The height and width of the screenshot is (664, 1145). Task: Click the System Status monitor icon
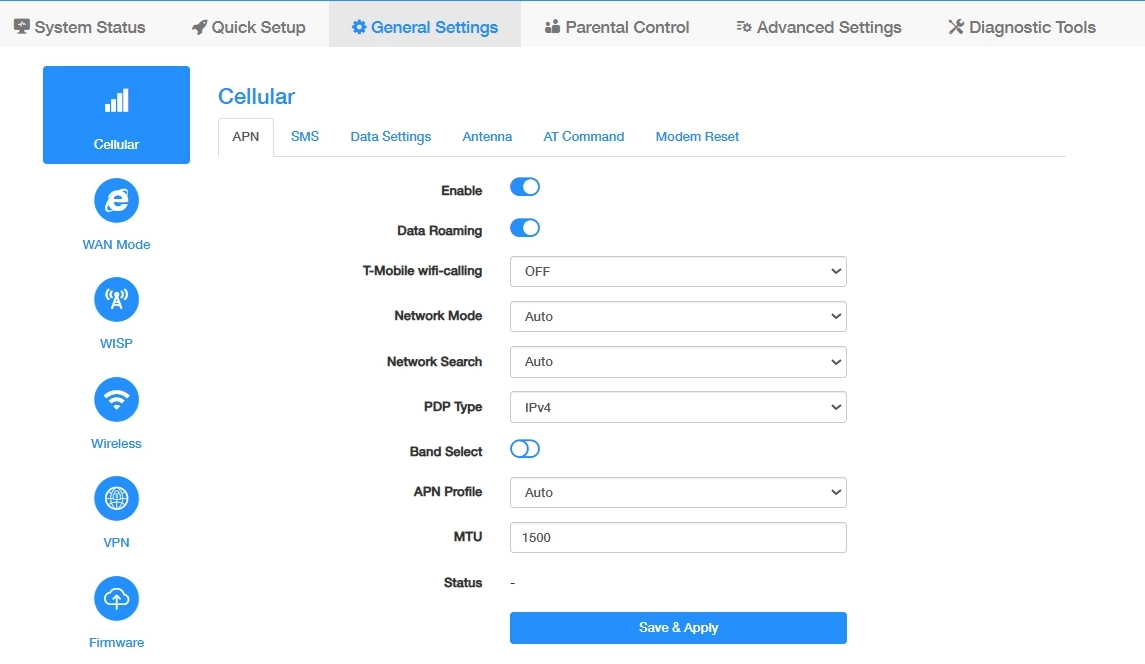(22, 27)
